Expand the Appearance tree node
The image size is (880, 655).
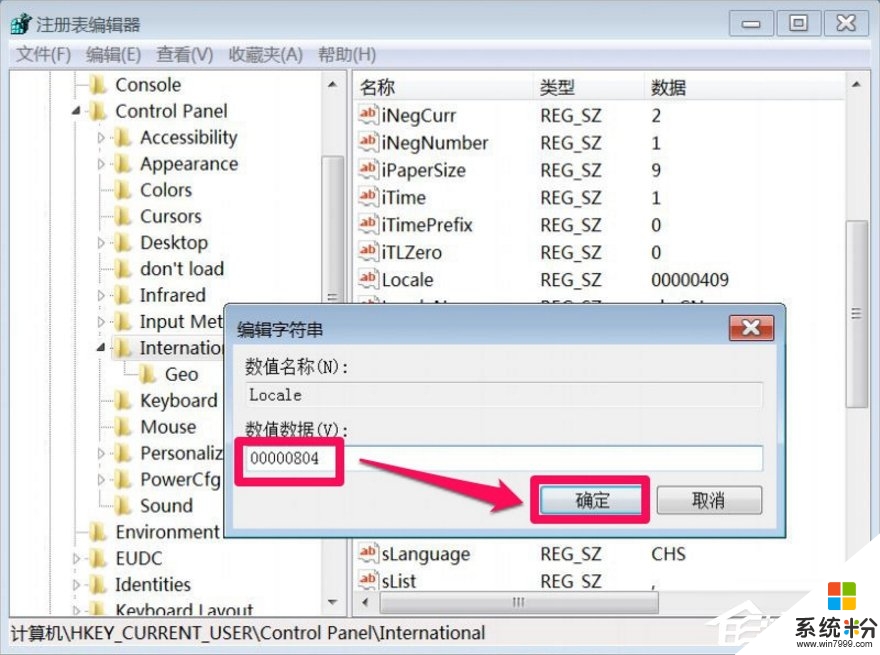101,164
